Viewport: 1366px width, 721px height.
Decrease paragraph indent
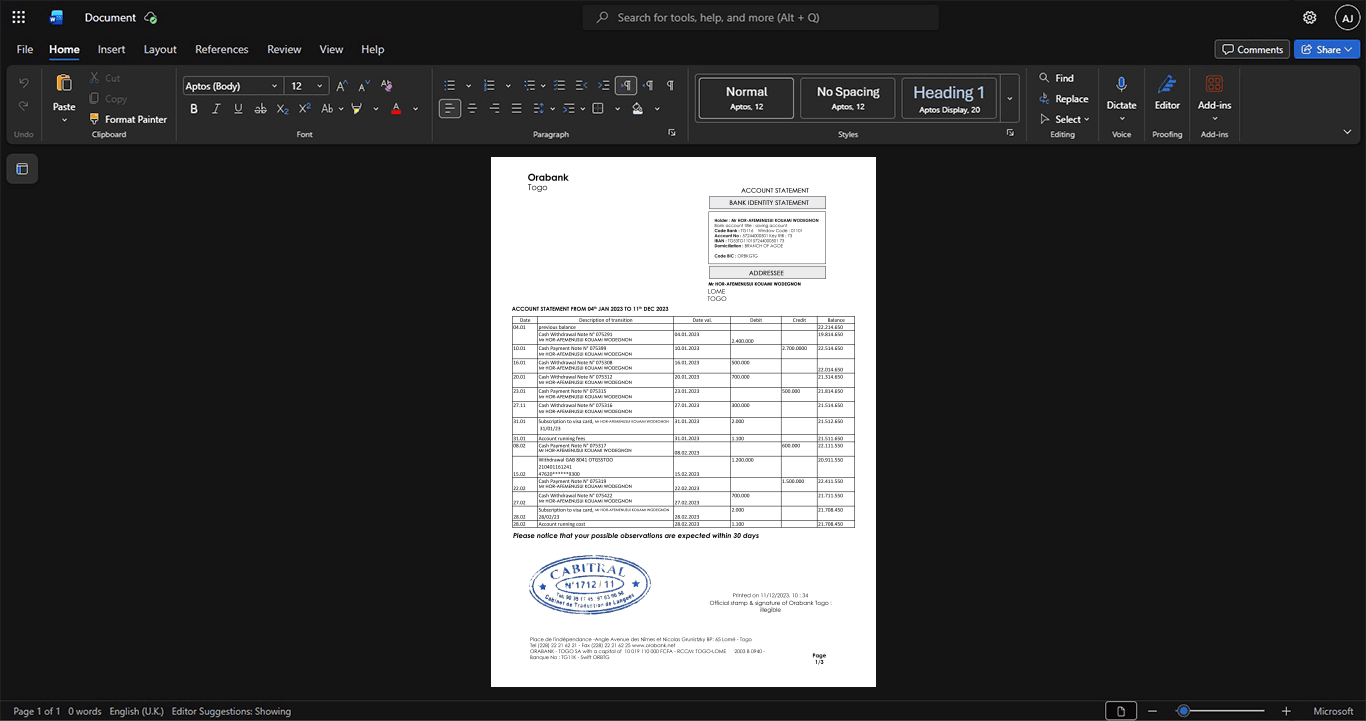point(580,86)
